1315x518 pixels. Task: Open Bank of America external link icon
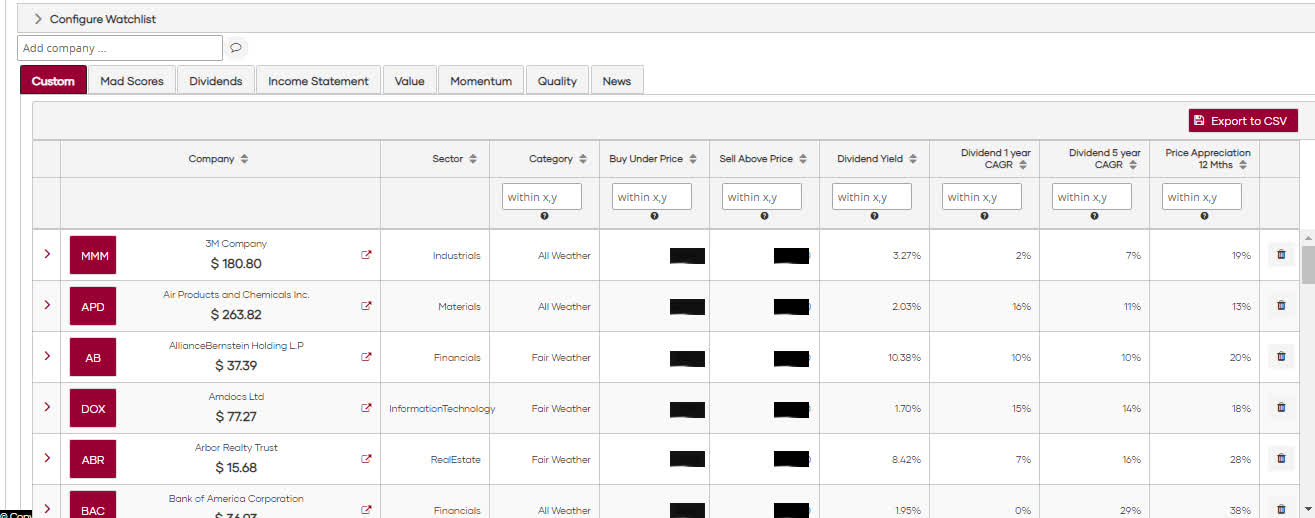tap(366, 510)
